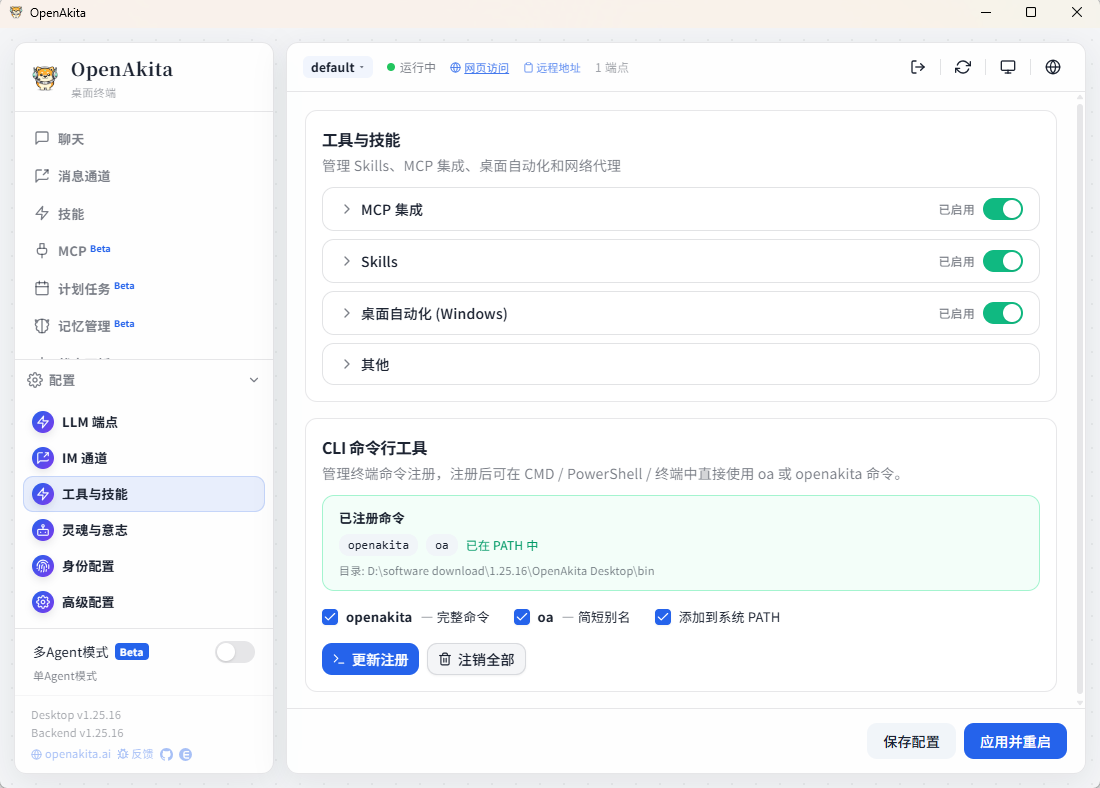Click the Backend v1.25.16 version text
Screen dimensions: 1100x788
pyautogui.click(x=77, y=733)
